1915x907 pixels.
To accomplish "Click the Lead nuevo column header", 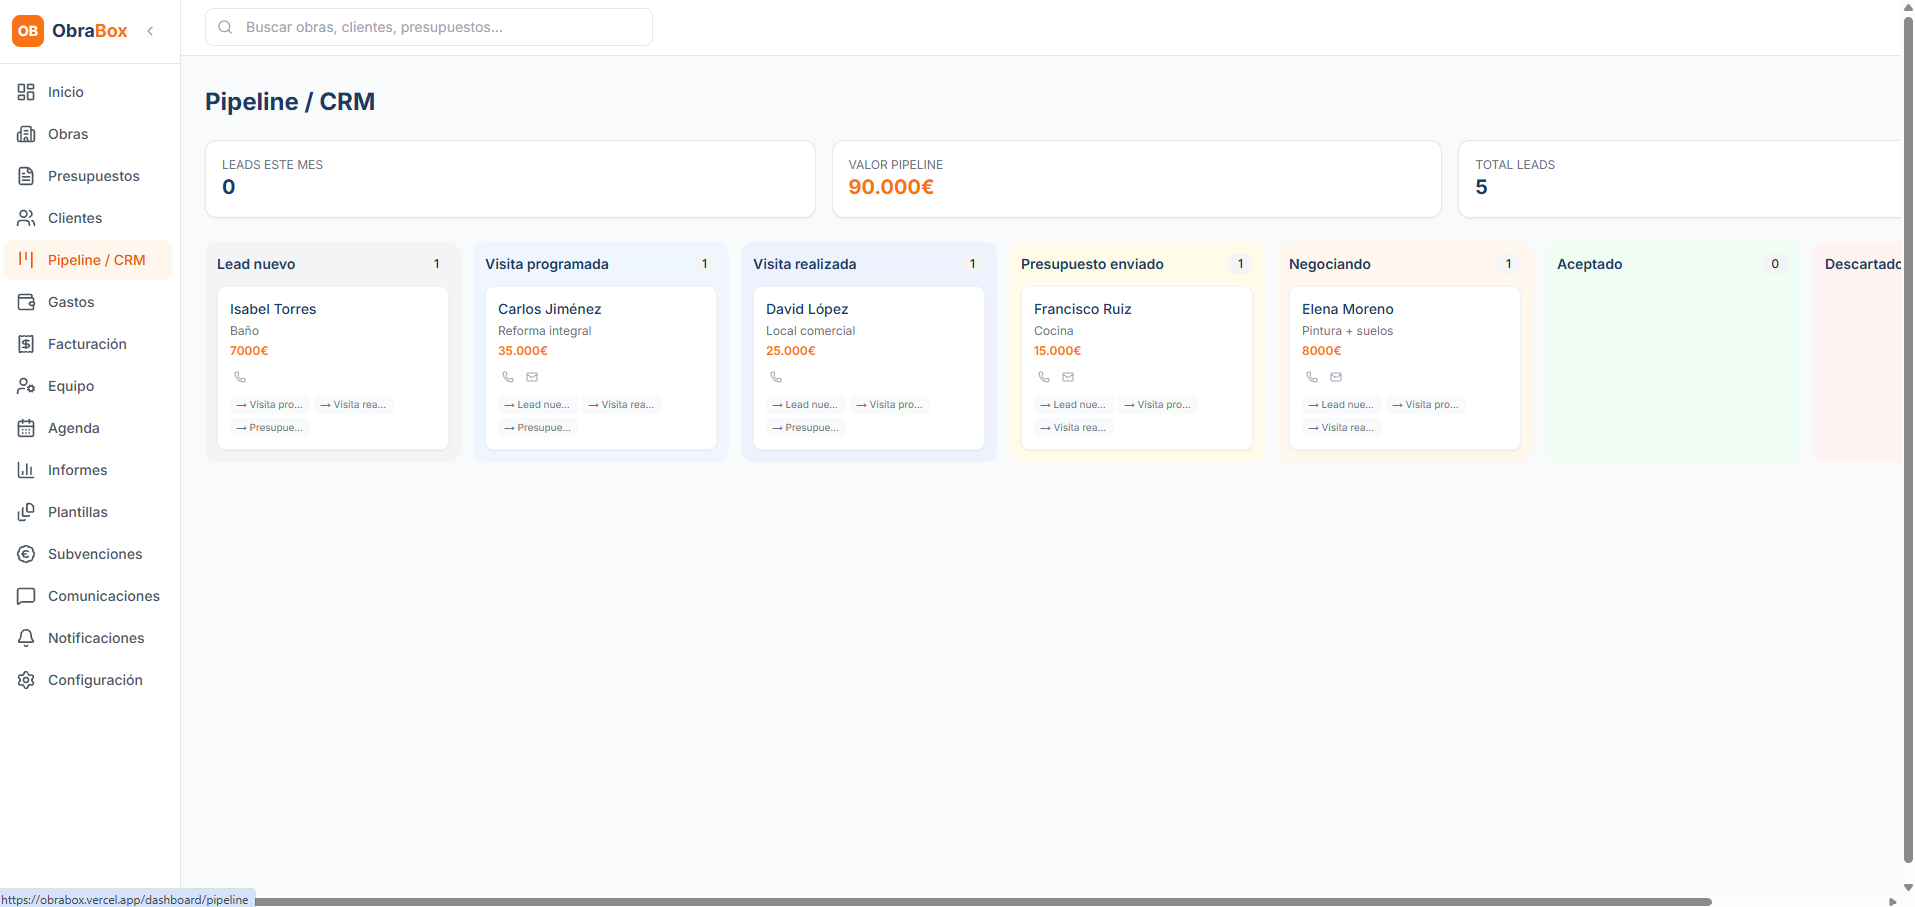I will (x=256, y=264).
